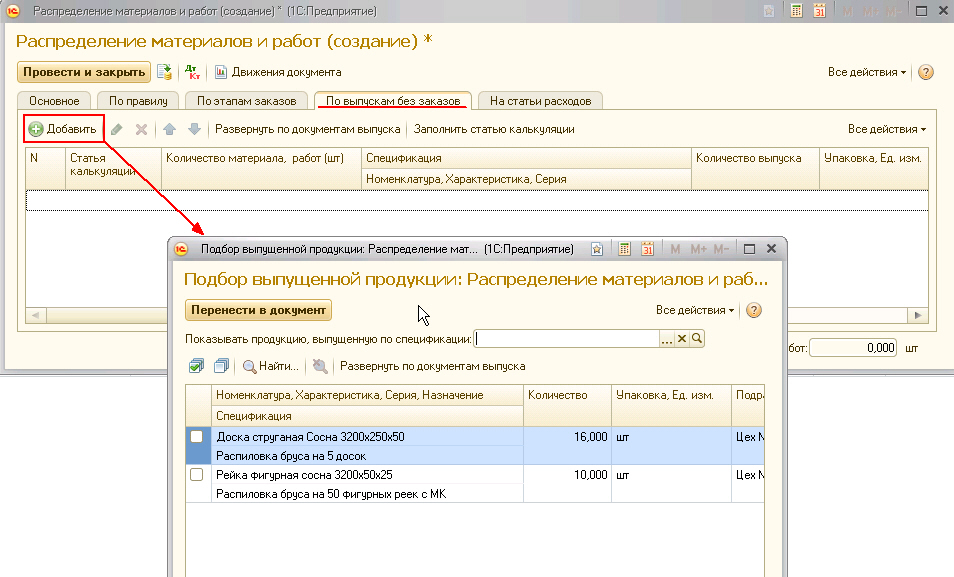Click the right scroll arrow of main table
Viewport: 954px width, 577px height.
917,315
